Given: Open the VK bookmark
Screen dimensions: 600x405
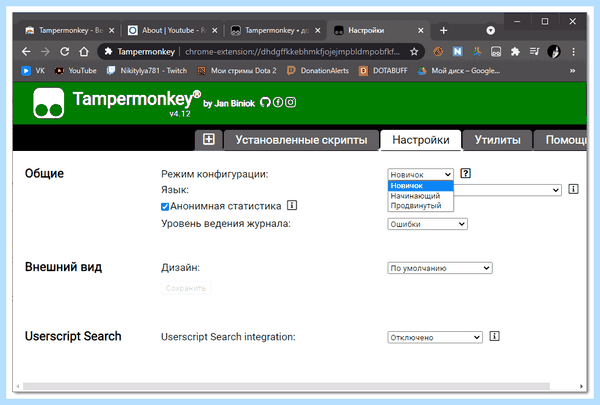Looking at the screenshot, I should click(x=33, y=71).
